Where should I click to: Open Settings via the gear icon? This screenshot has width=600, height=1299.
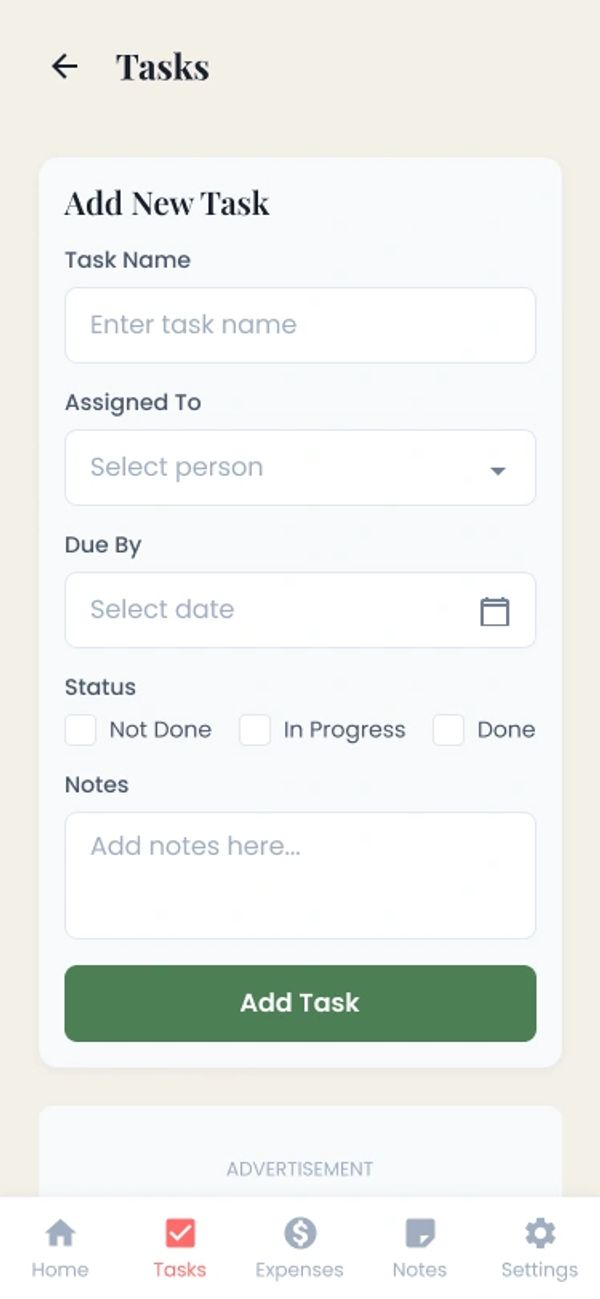[540, 1233]
